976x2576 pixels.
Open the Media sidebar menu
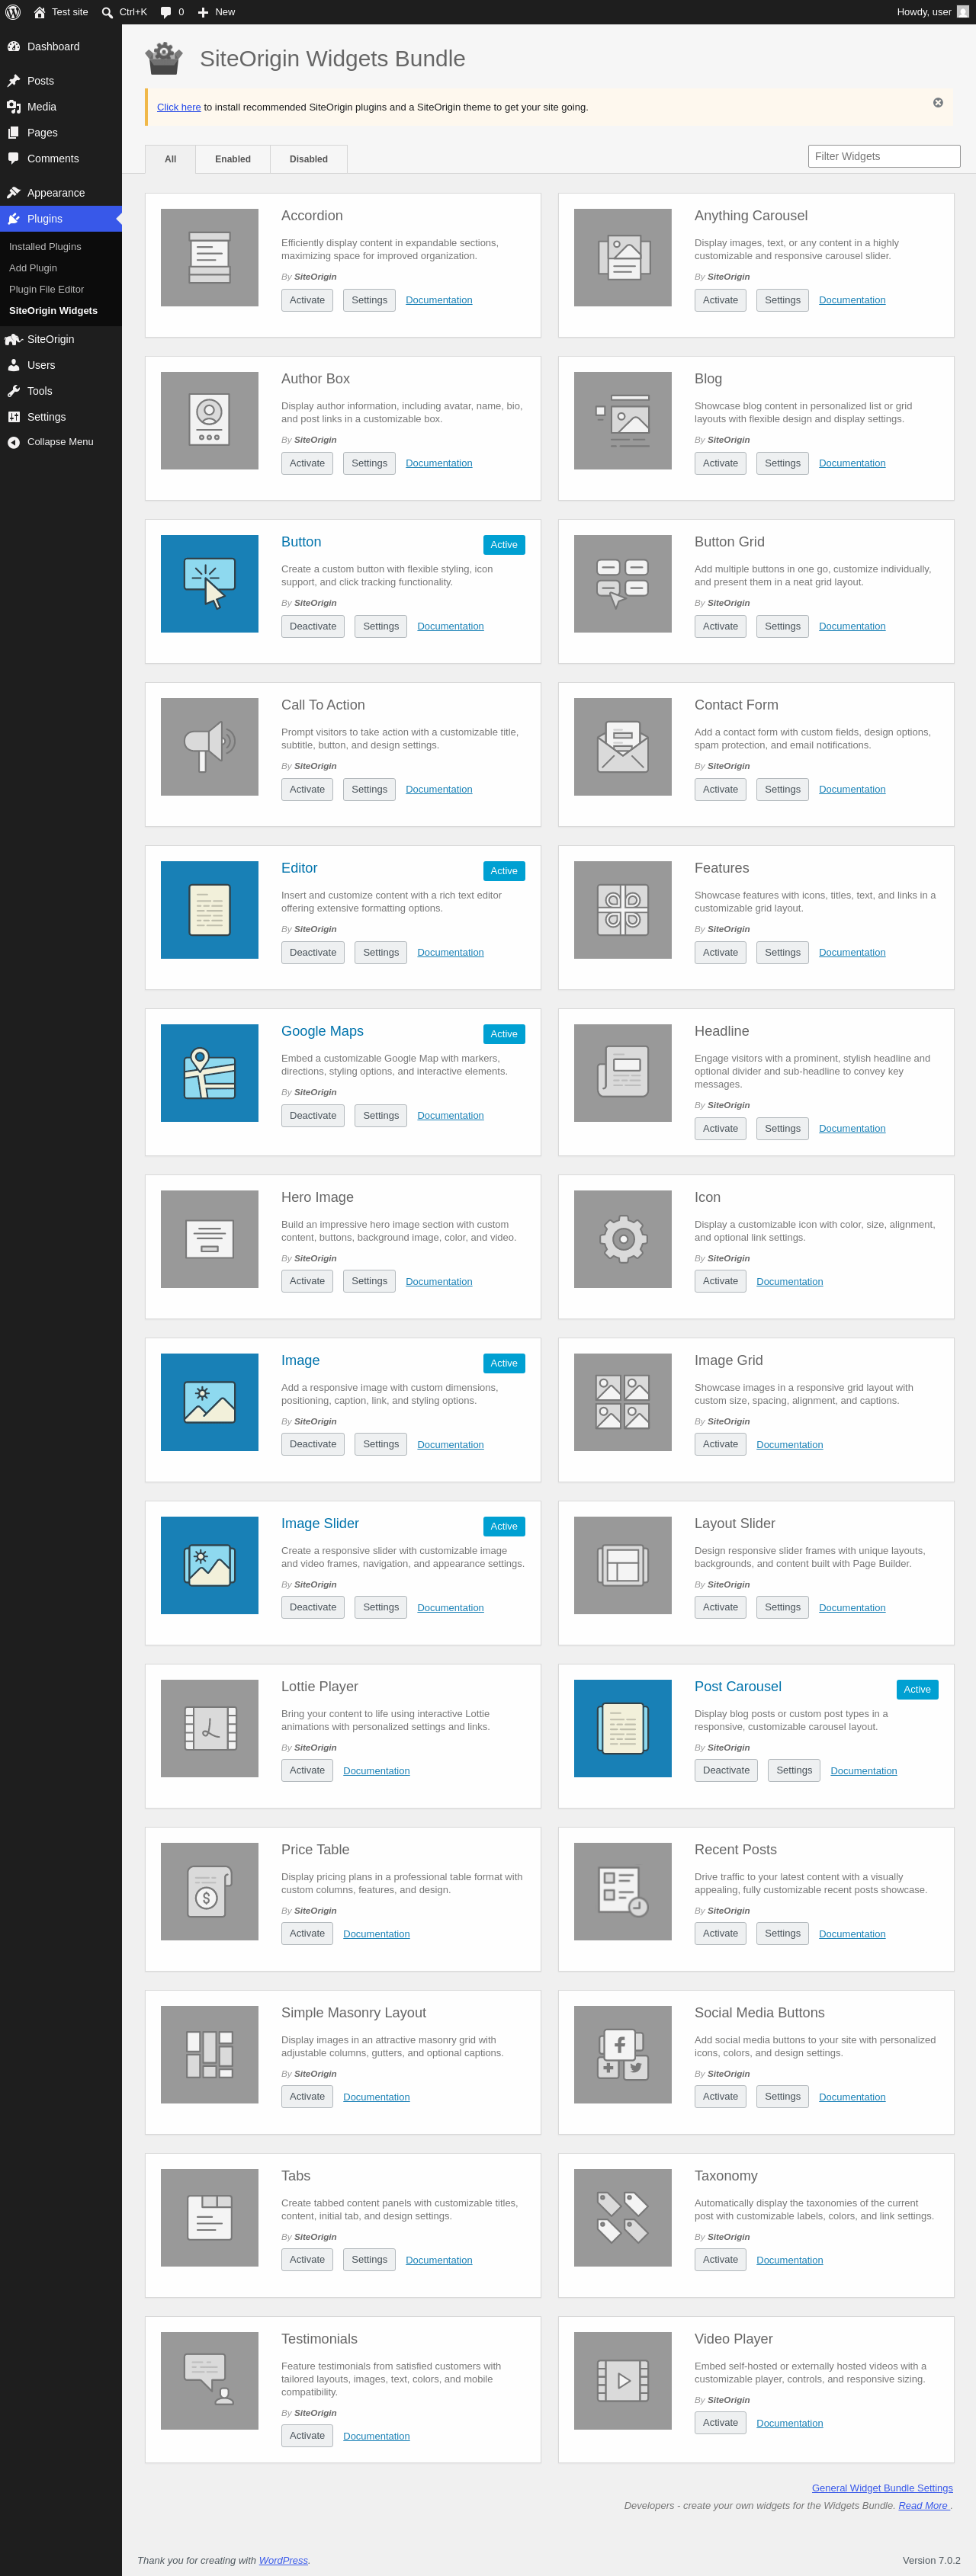[x=61, y=106]
